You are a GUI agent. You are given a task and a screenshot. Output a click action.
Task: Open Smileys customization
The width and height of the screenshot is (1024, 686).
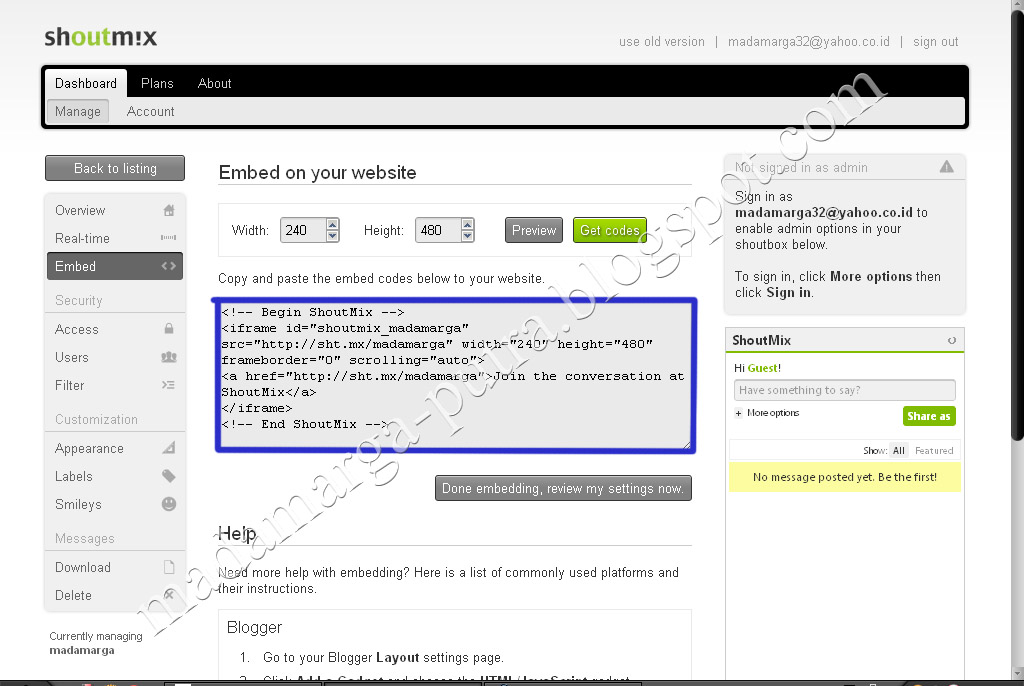tap(115, 504)
